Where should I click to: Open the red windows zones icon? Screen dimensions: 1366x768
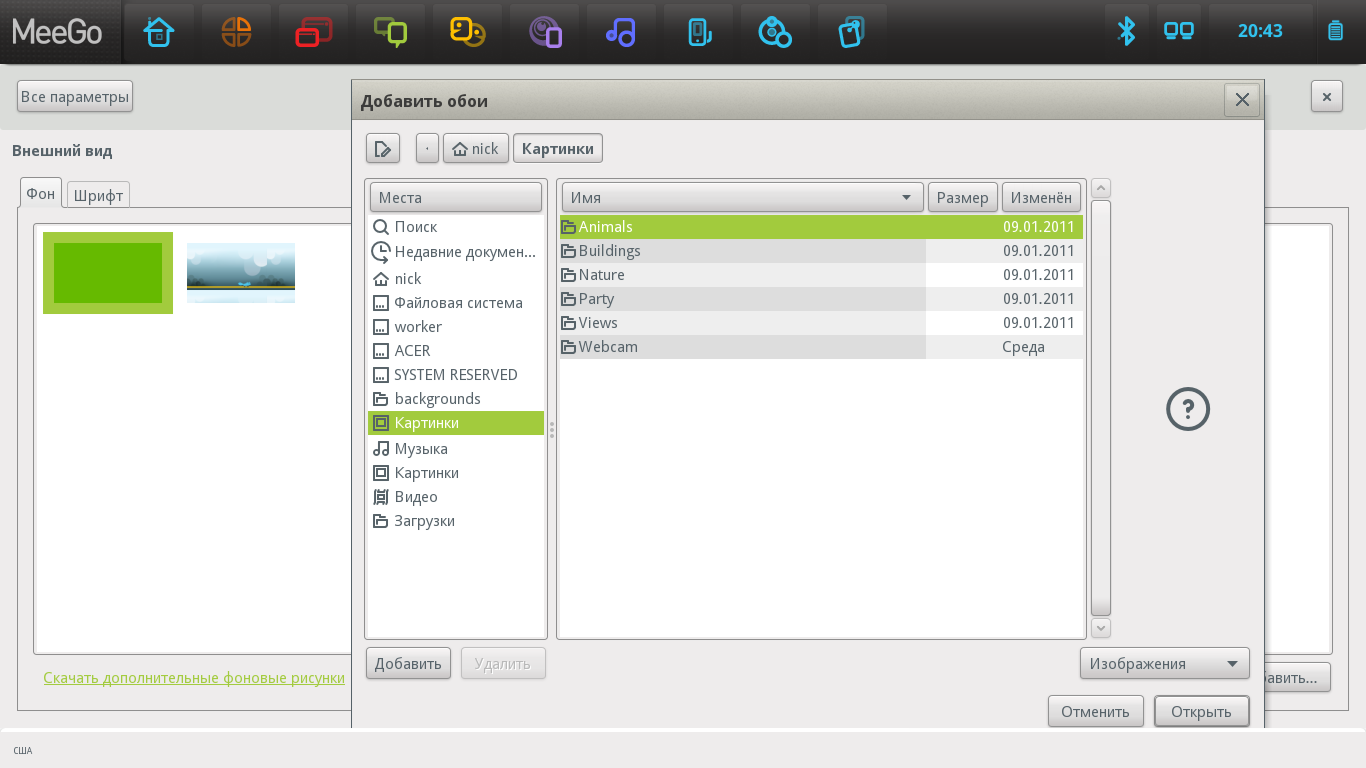(313, 32)
